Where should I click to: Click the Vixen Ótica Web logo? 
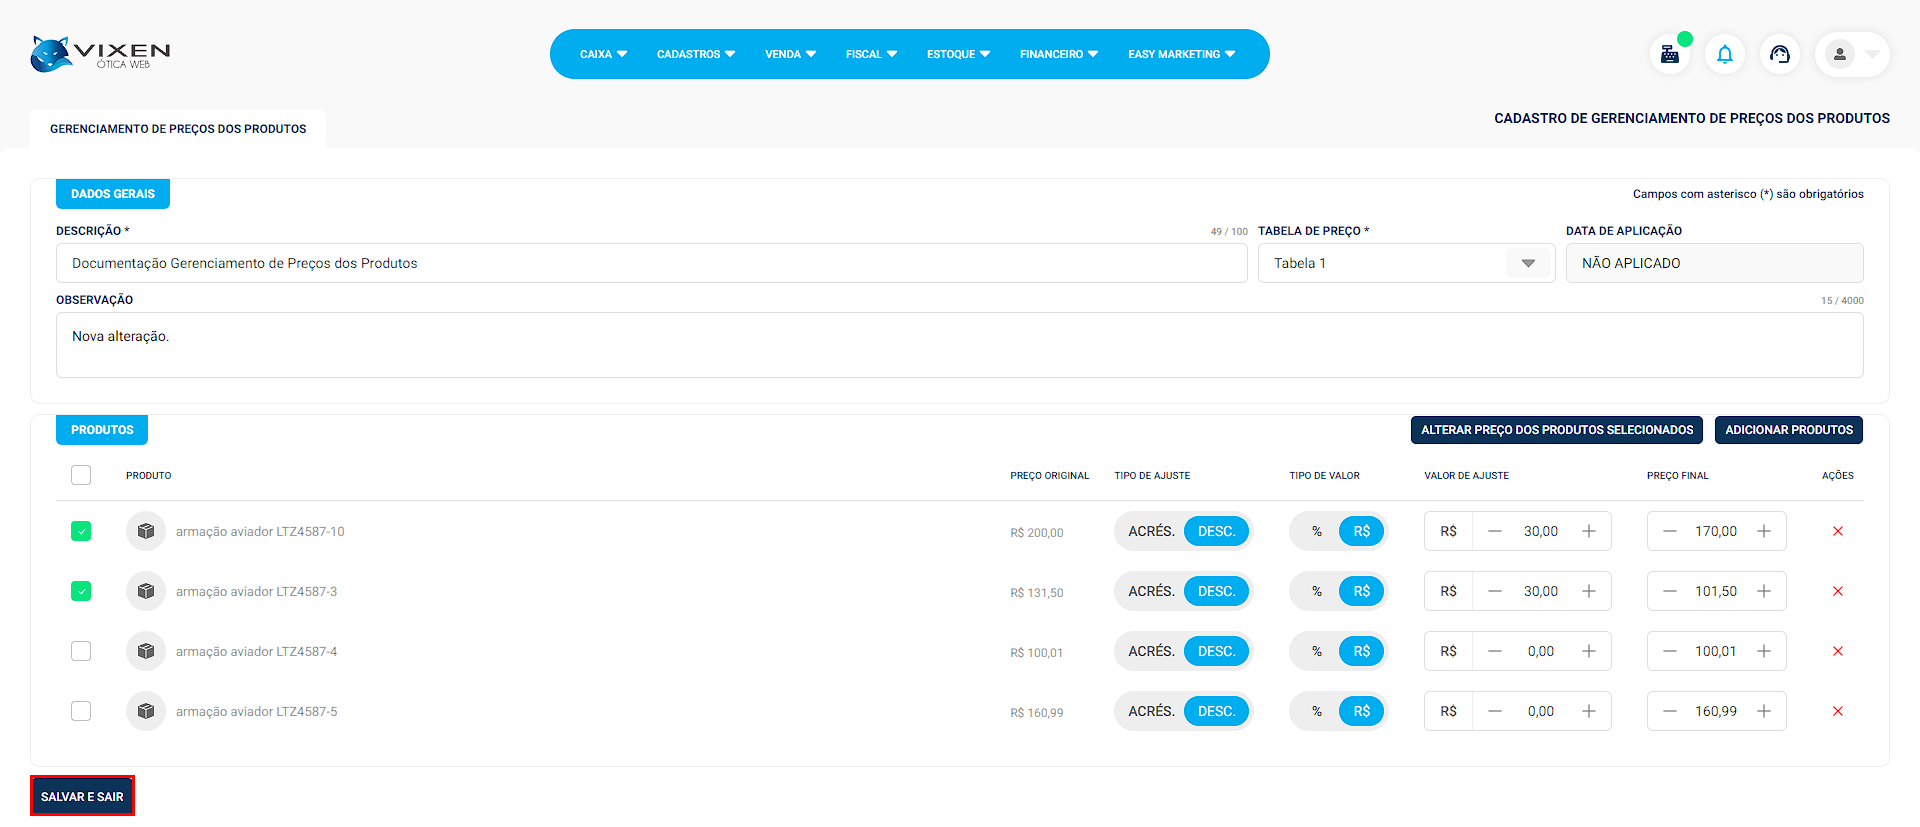(100, 54)
